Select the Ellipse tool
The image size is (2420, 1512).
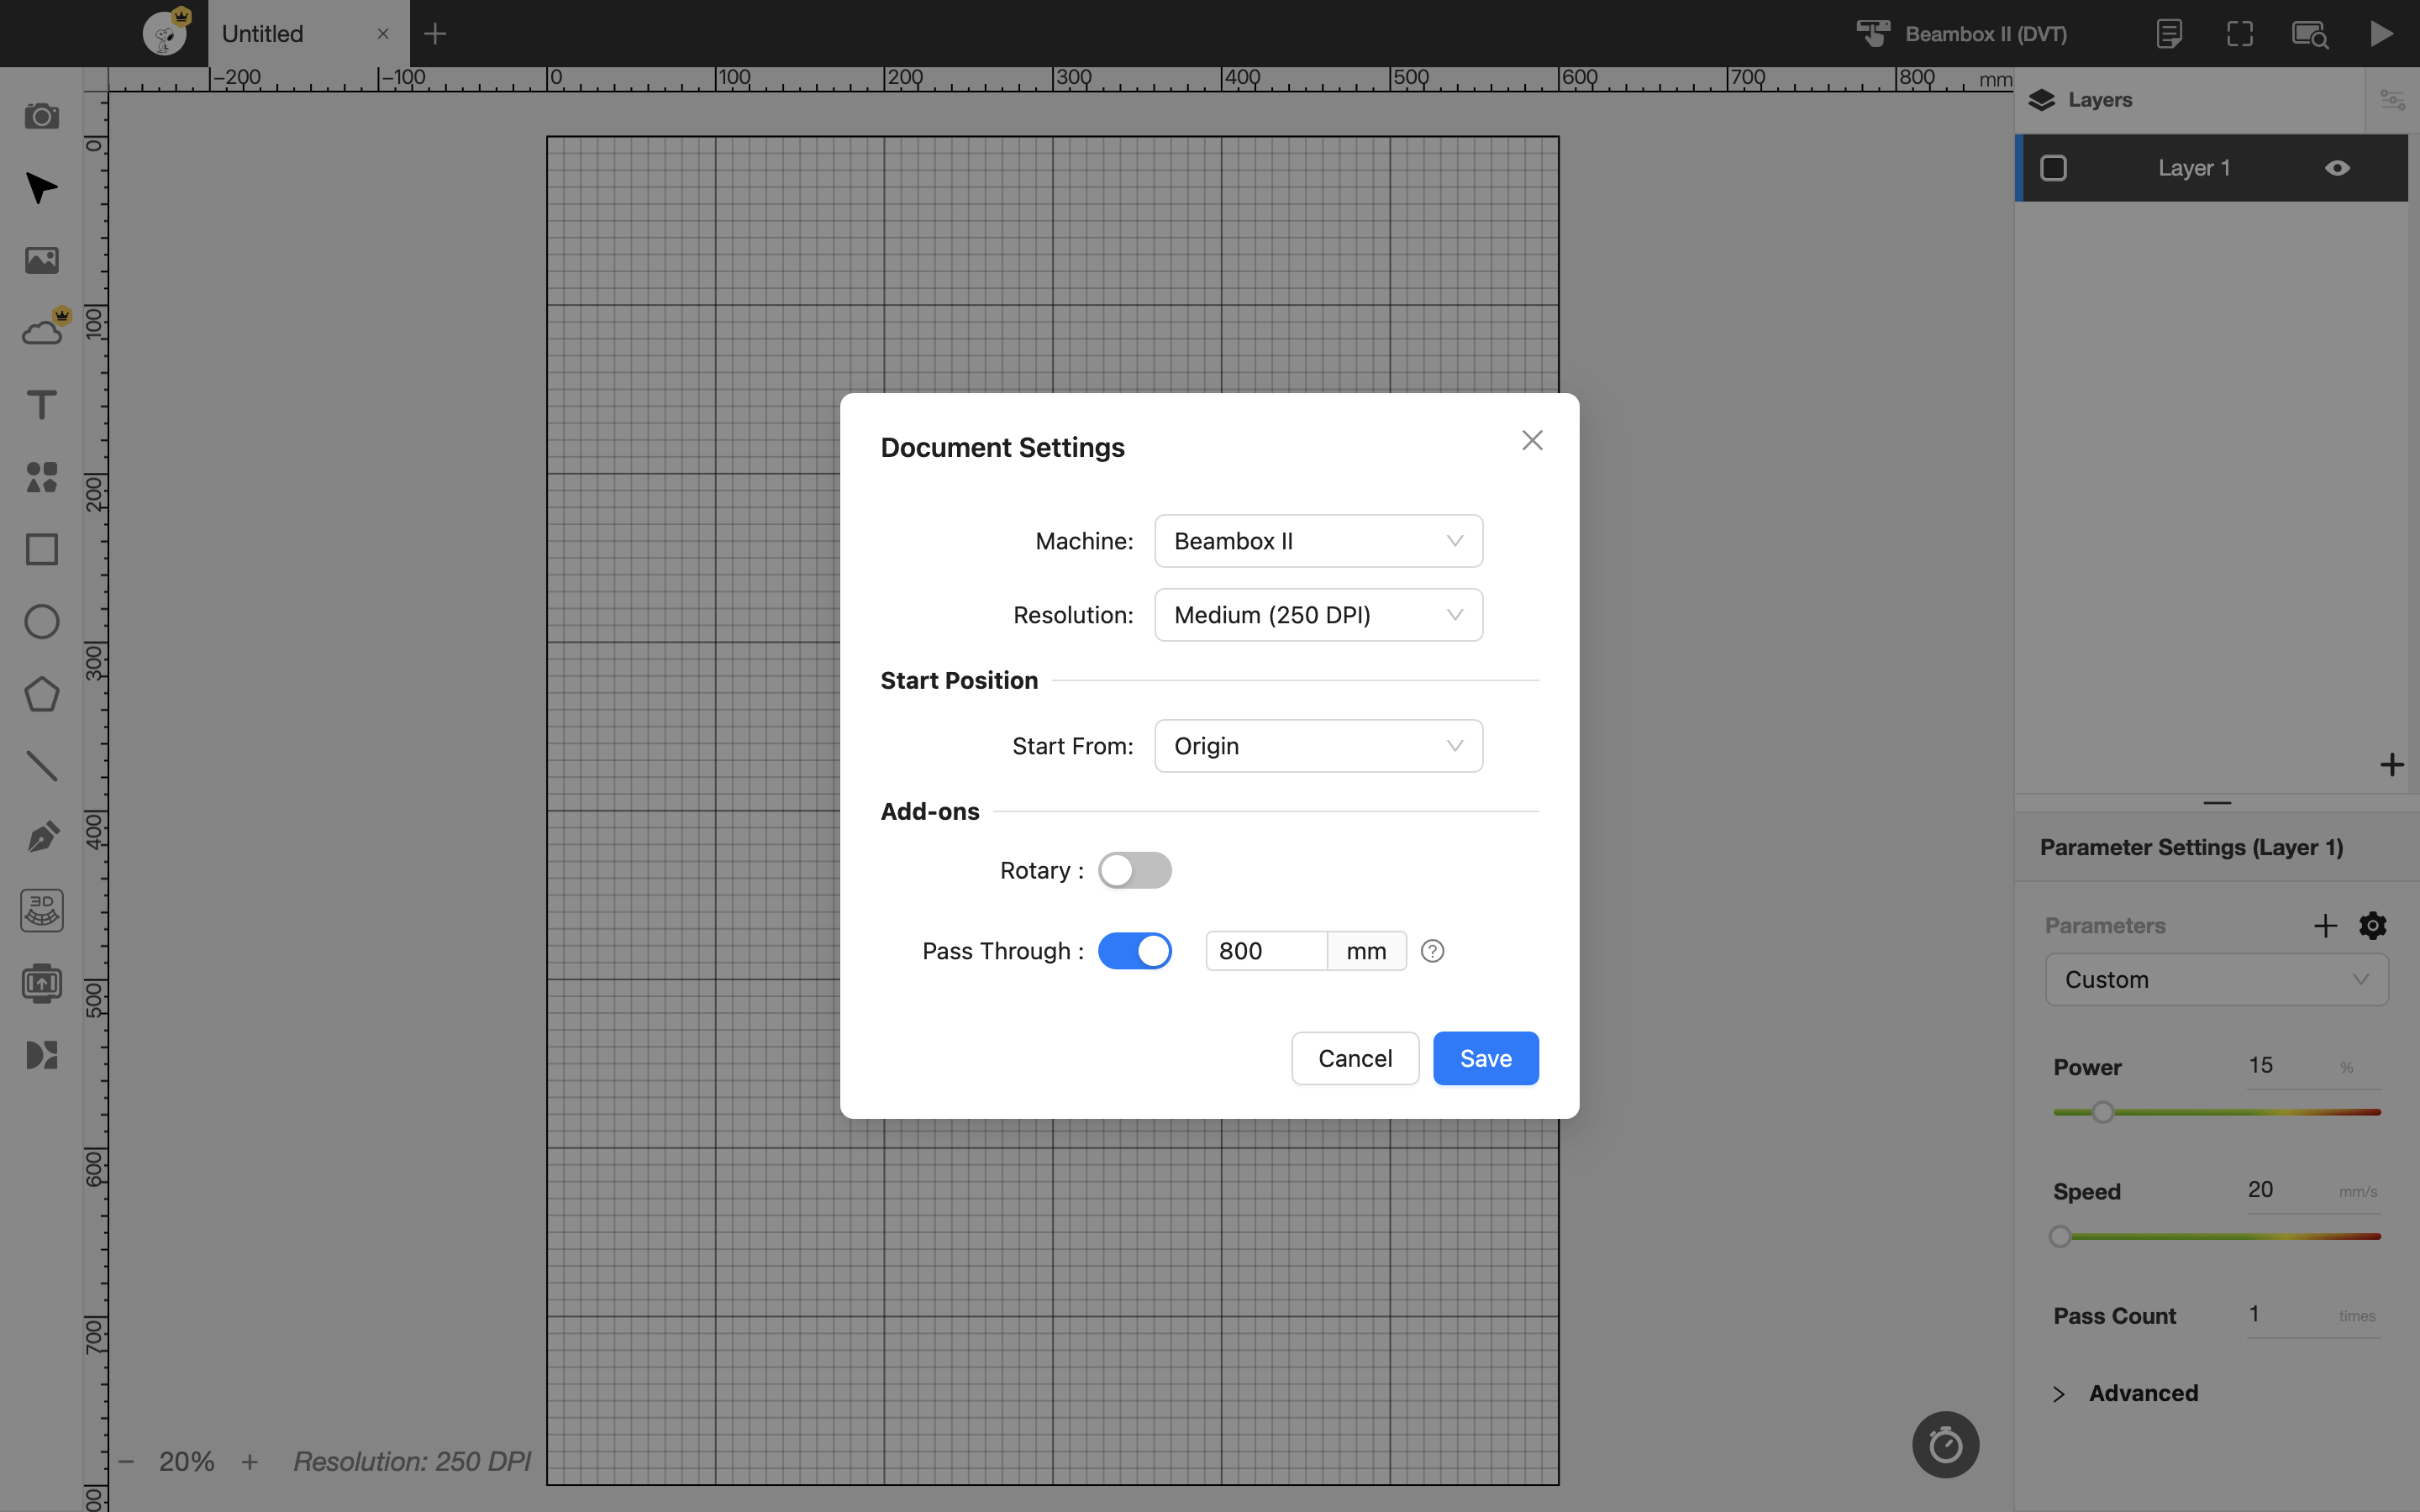click(41, 621)
